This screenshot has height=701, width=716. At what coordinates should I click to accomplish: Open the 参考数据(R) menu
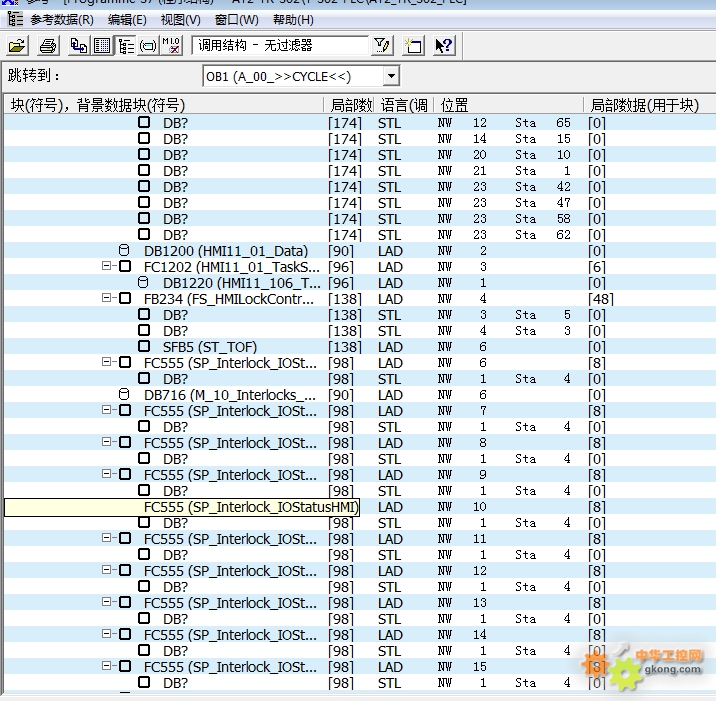tap(62, 20)
